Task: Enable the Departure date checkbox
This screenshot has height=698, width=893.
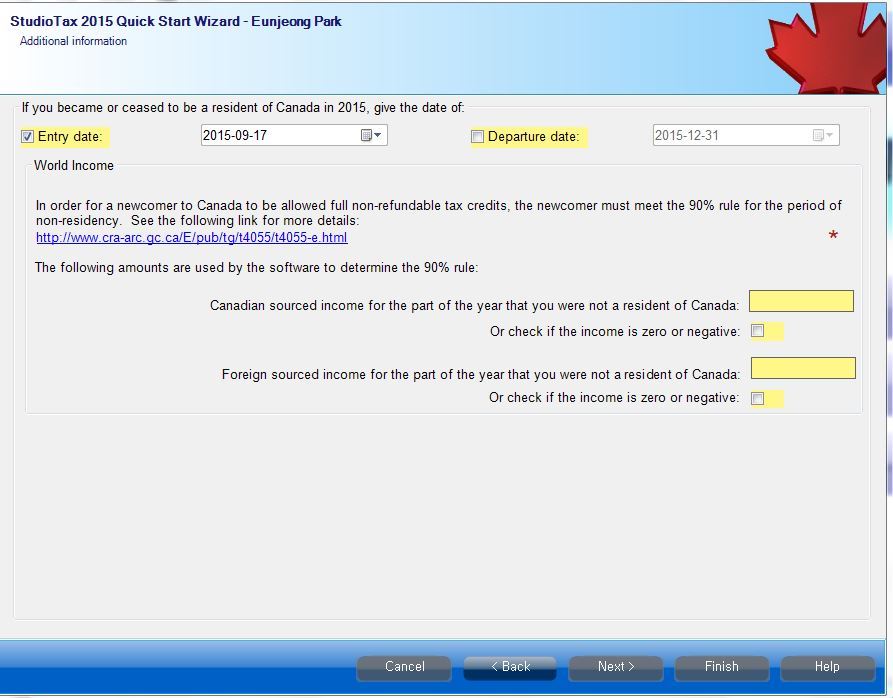Action: point(477,137)
